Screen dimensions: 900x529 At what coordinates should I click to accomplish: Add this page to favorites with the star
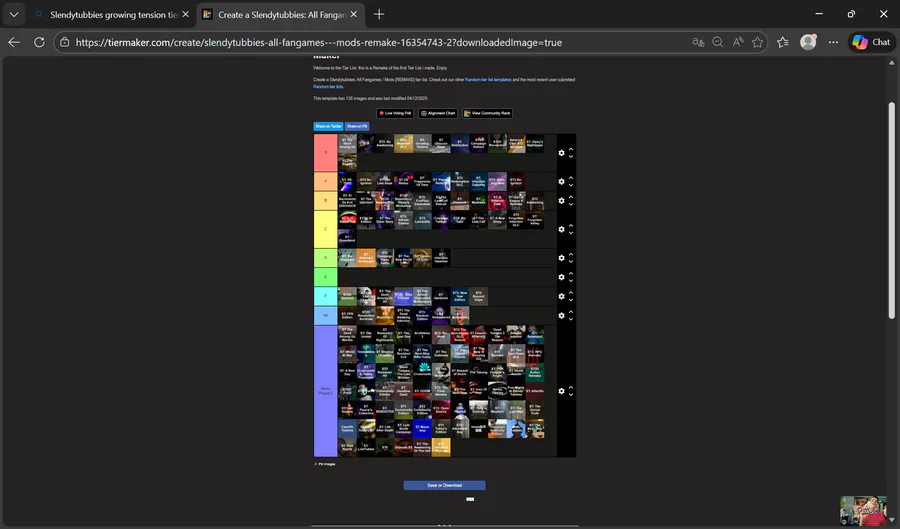click(758, 42)
